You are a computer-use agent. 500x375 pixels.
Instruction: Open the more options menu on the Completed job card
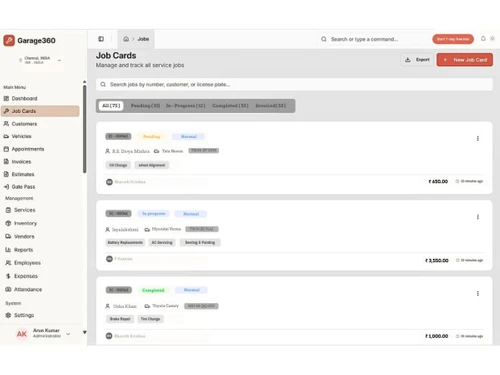pyautogui.click(x=478, y=293)
